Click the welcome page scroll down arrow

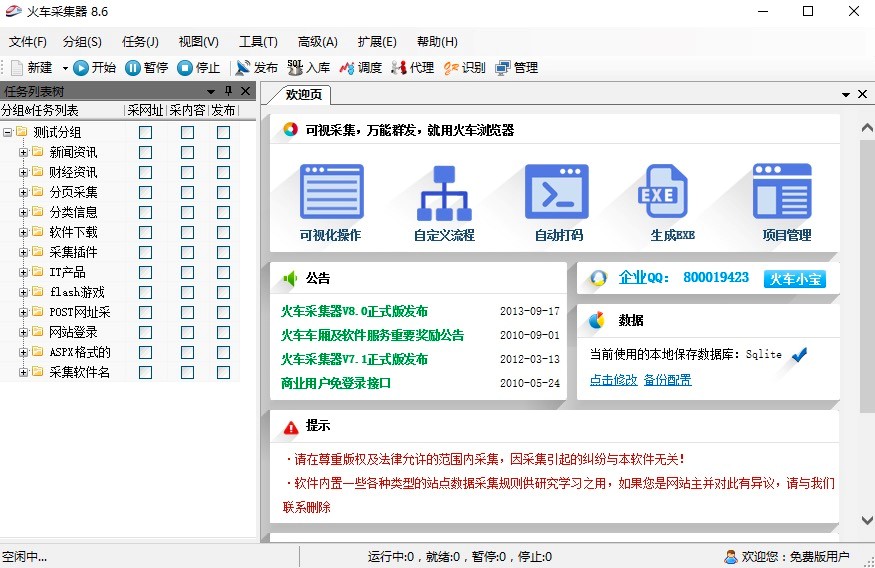click(867, 520)
